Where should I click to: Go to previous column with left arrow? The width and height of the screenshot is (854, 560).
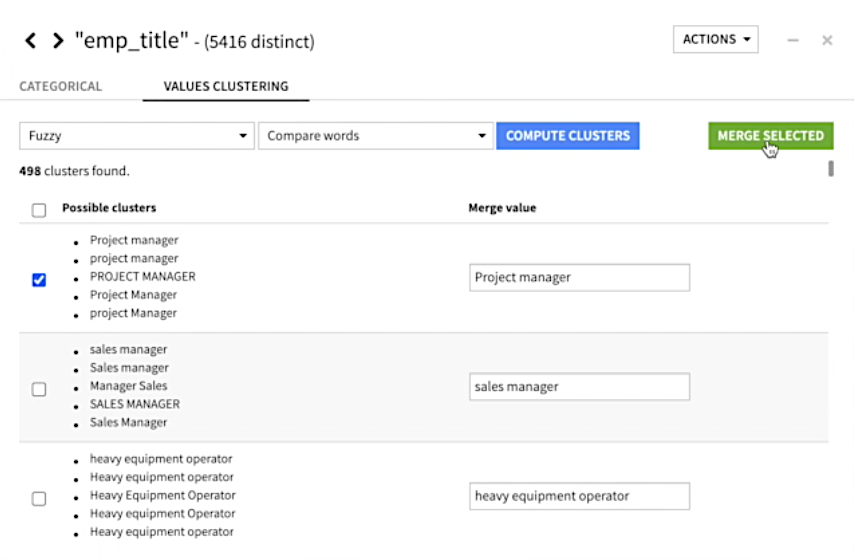click(30, 41)
